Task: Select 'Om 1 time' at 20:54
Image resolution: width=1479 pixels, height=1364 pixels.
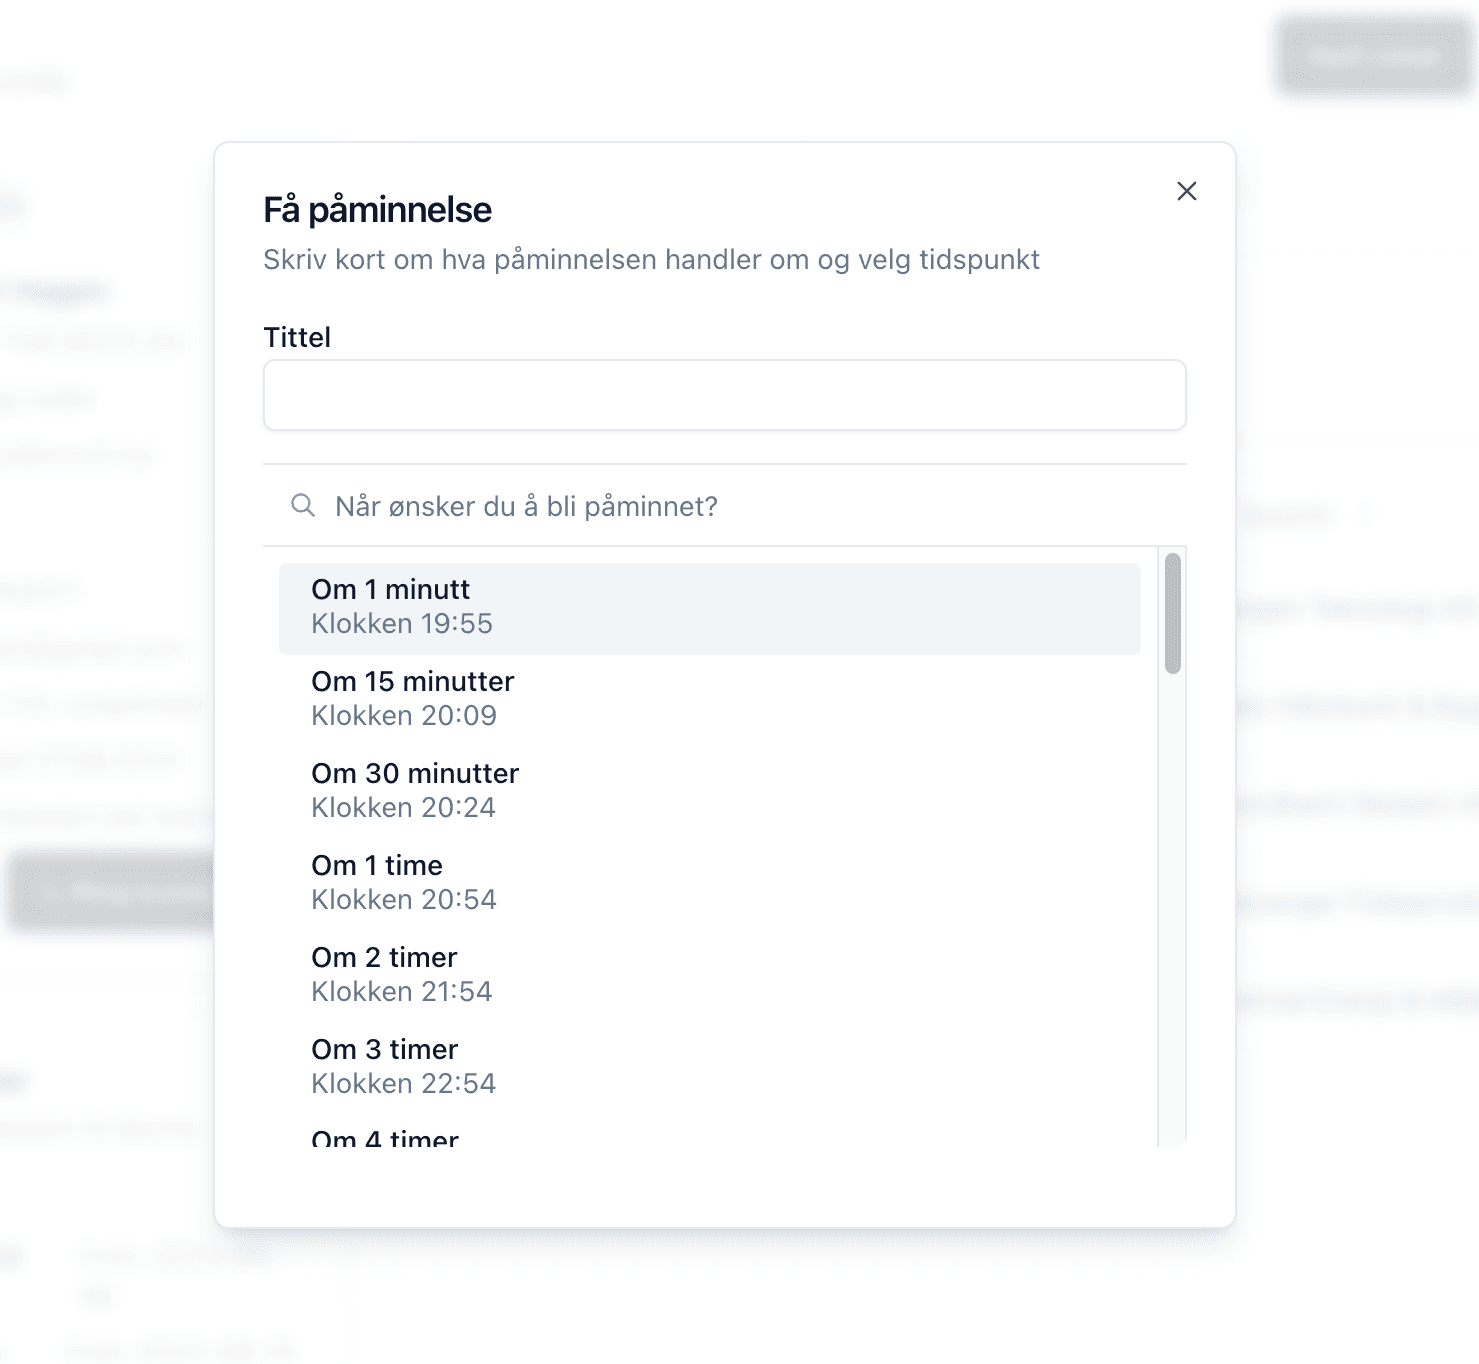Action: pyautogui.click(x=709, y=883)
